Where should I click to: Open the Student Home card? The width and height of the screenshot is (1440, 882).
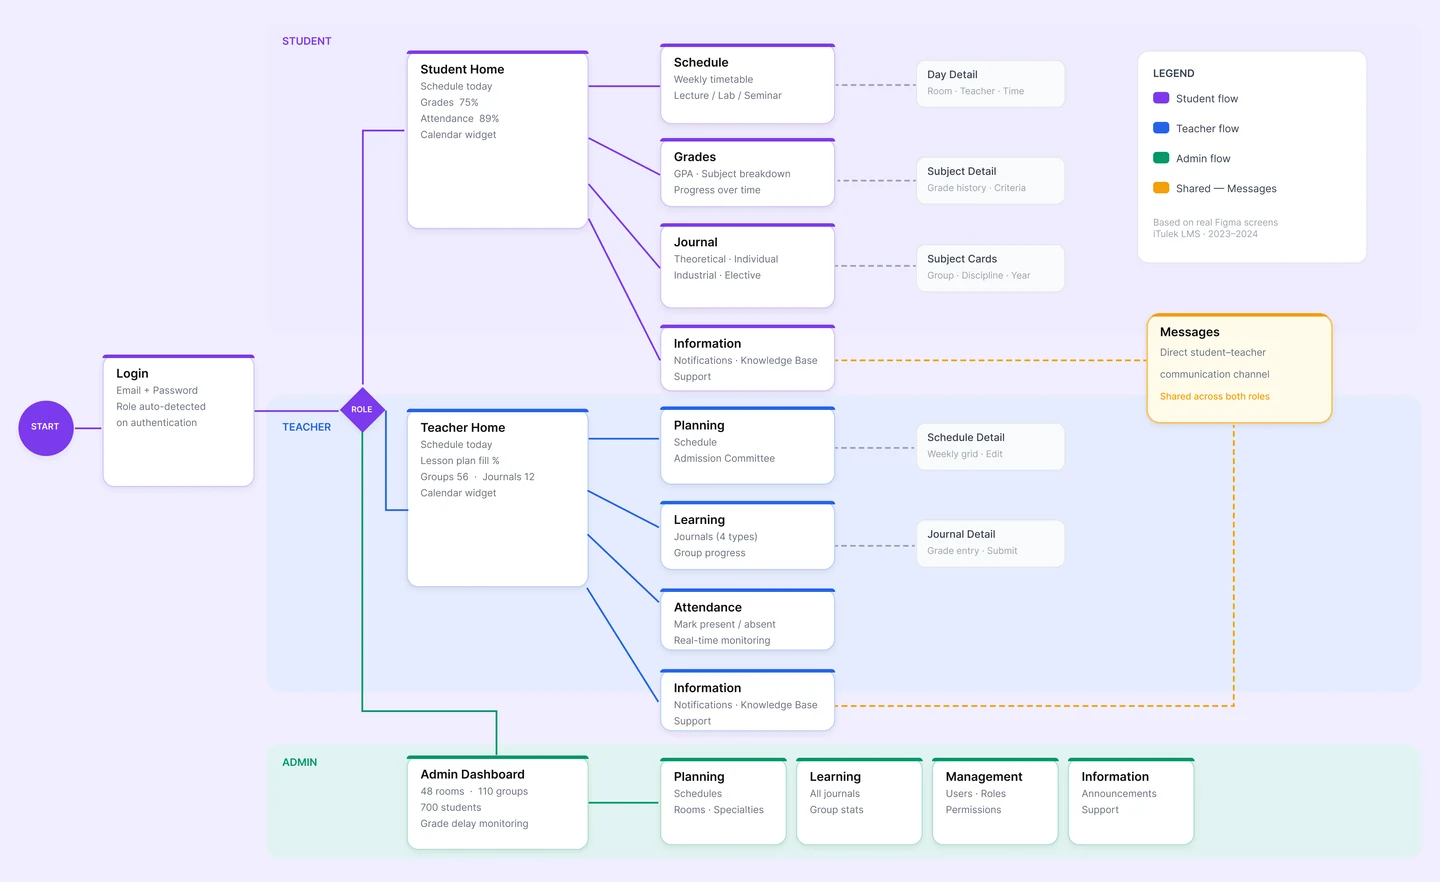click(497, 139)
